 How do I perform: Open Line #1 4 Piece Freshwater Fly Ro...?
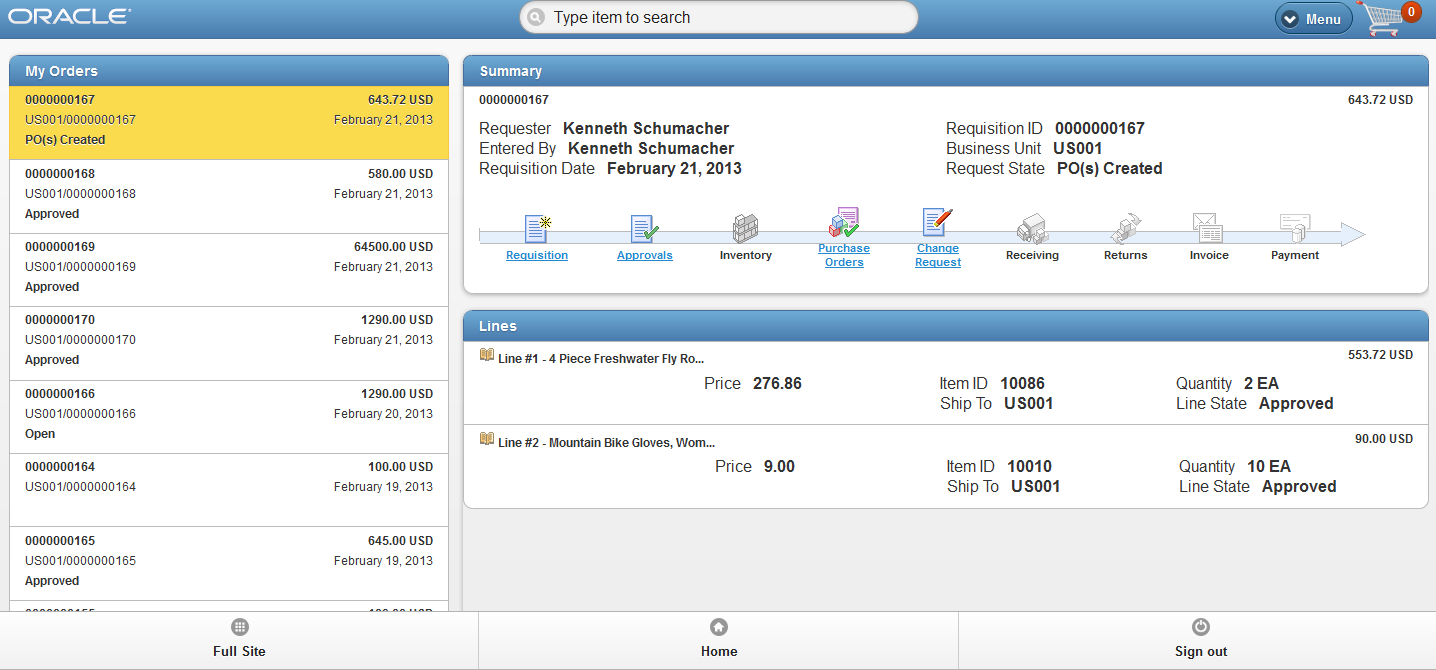[x=601, y=359]
